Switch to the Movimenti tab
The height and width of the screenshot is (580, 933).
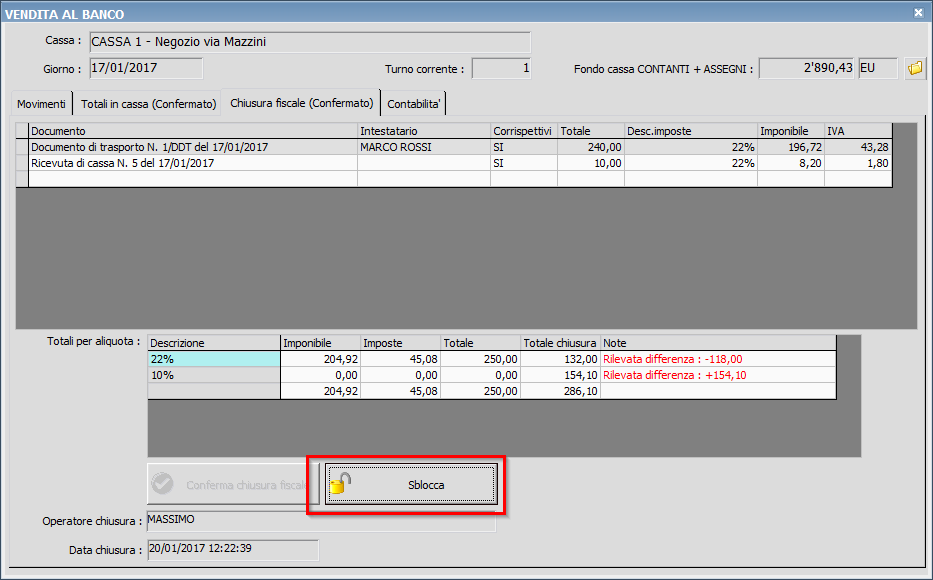[41, 104]
